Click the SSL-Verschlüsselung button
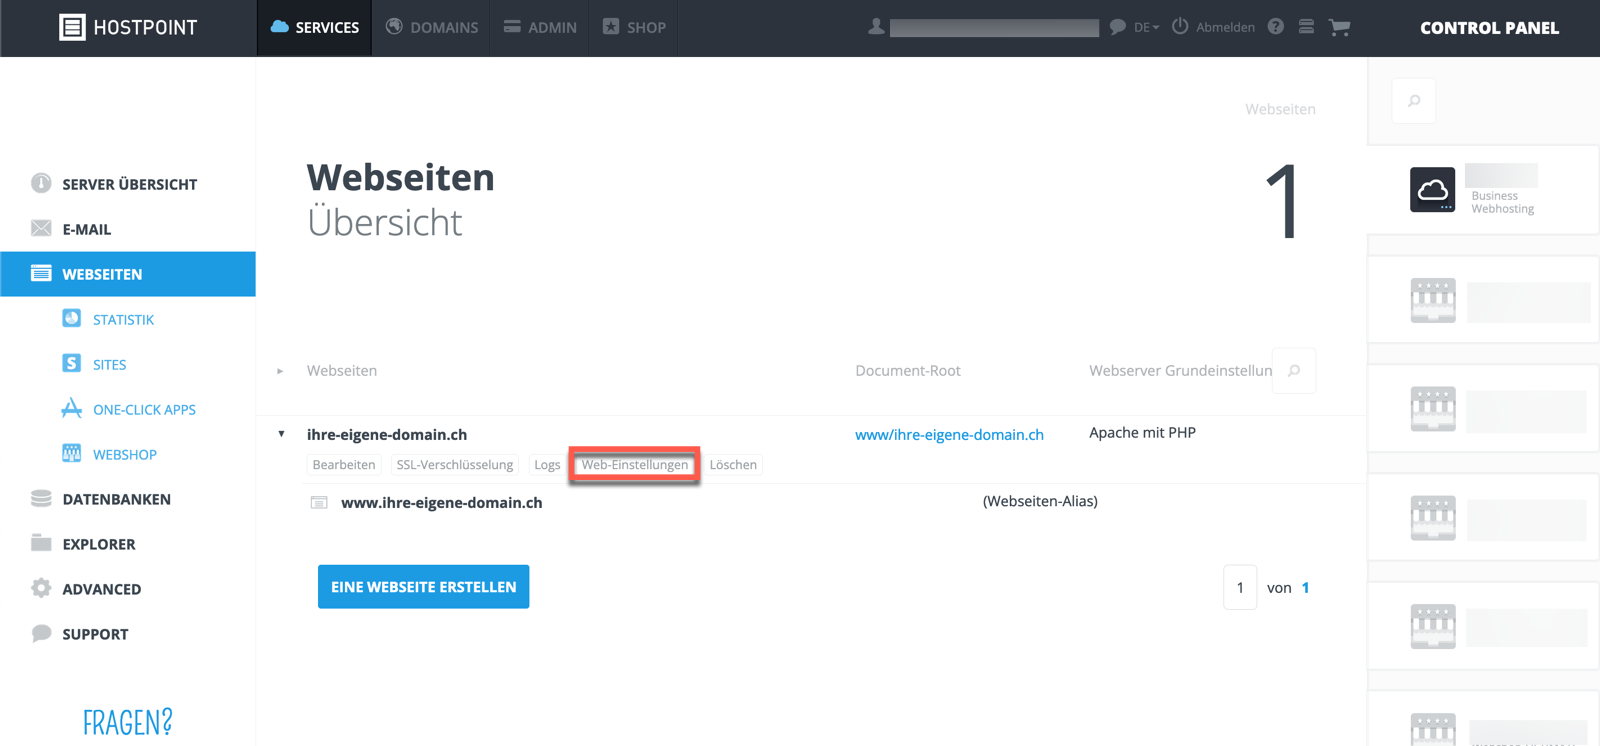This screenshot has height=746, width=1600. (x=454, y=465)
